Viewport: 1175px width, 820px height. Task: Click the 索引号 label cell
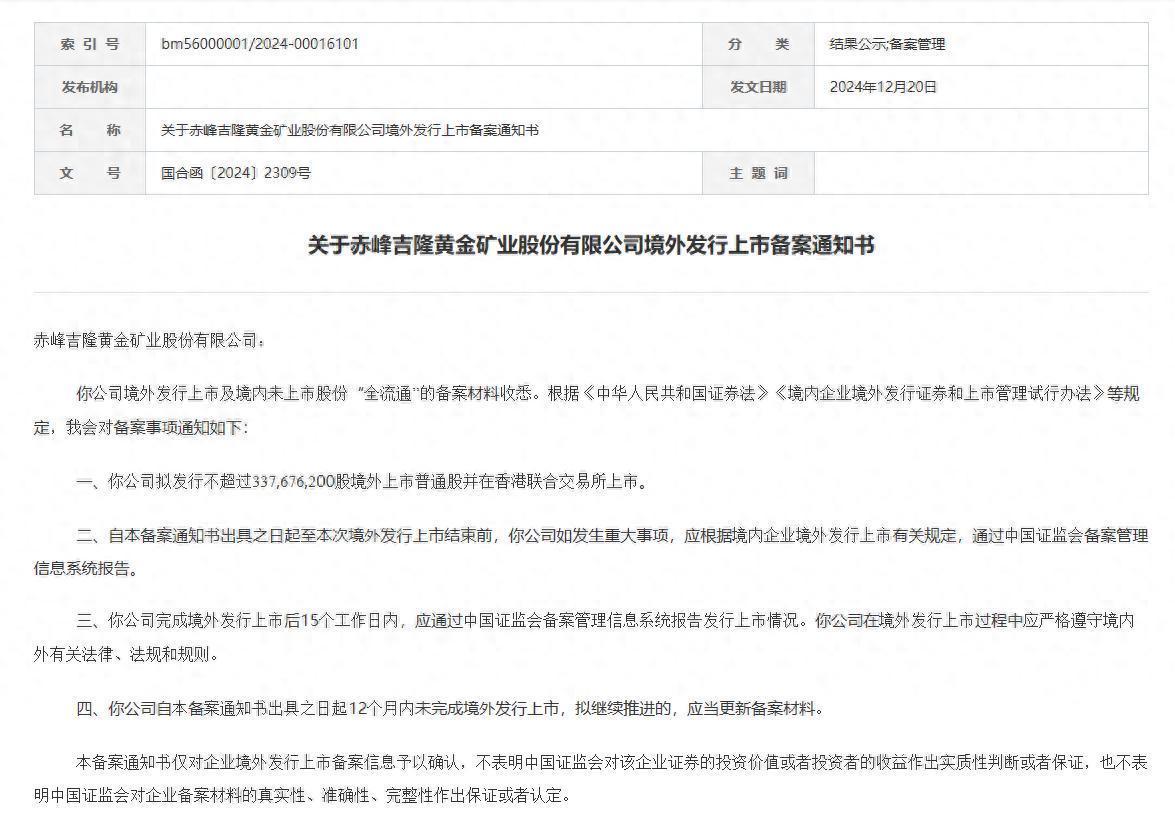click(90, 44)
